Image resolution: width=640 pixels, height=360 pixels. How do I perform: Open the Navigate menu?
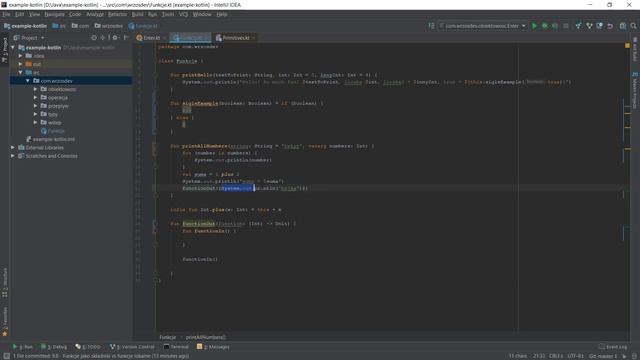coord(54,14)
